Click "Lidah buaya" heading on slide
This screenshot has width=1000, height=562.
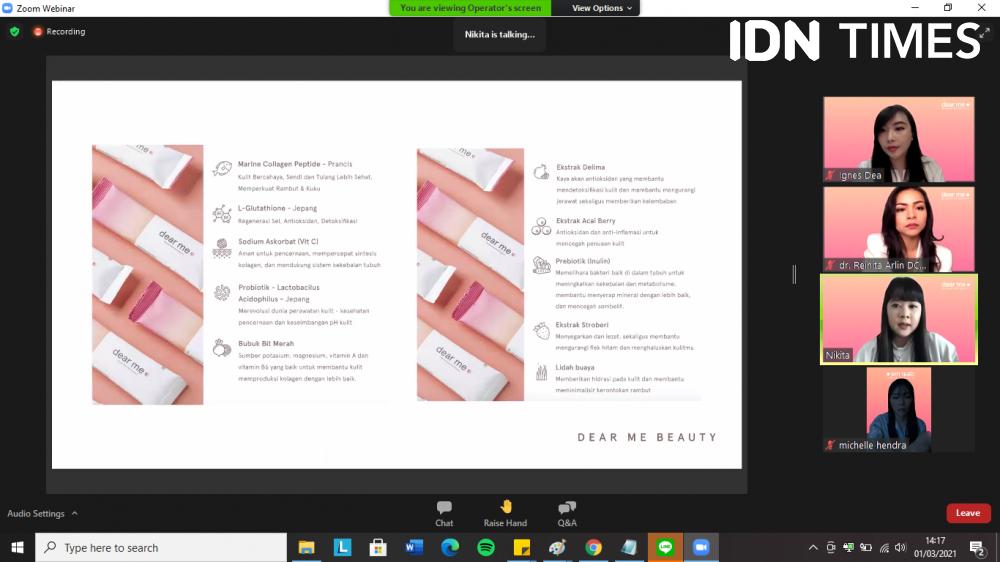[575, 367]
